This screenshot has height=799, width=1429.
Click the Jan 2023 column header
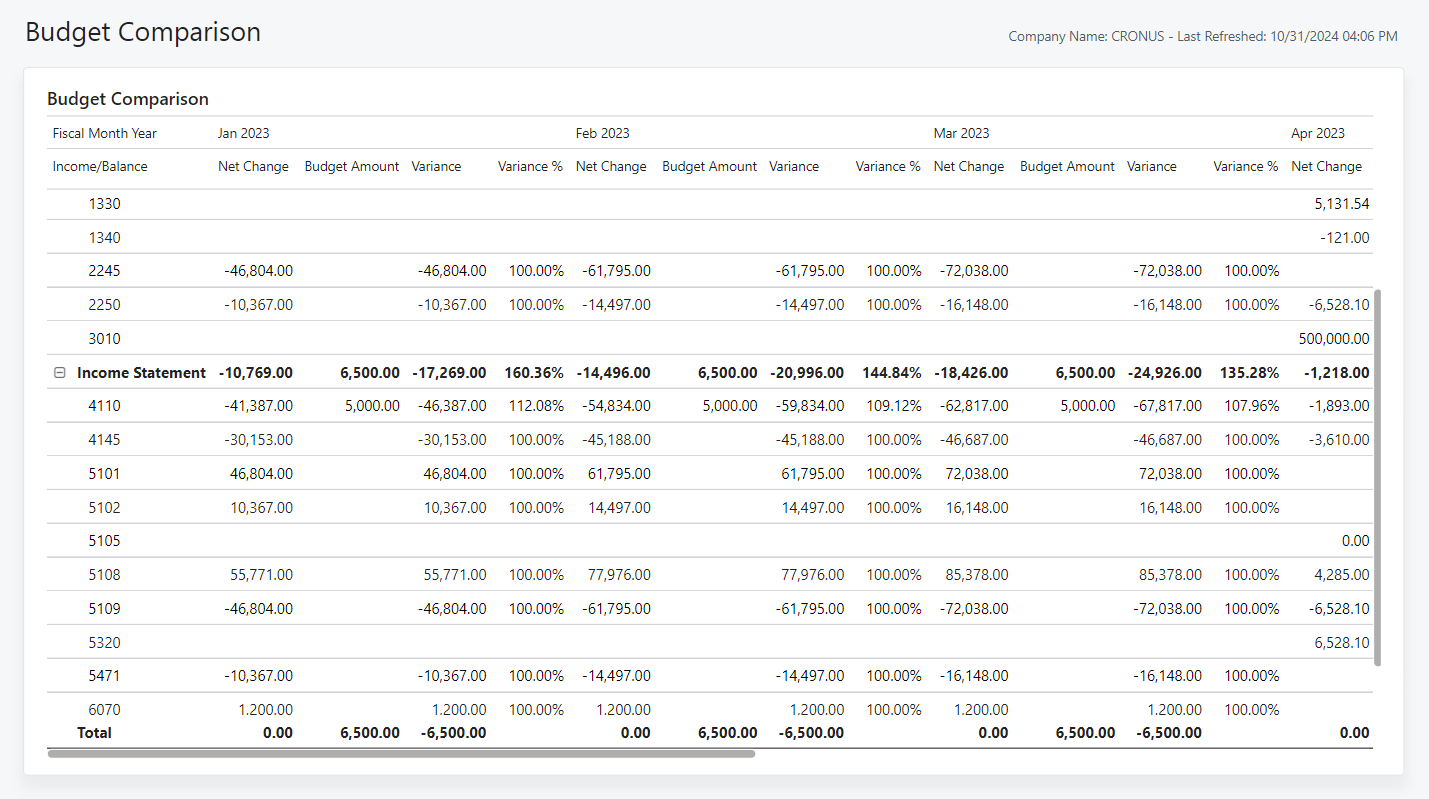[x=243, y=132]
